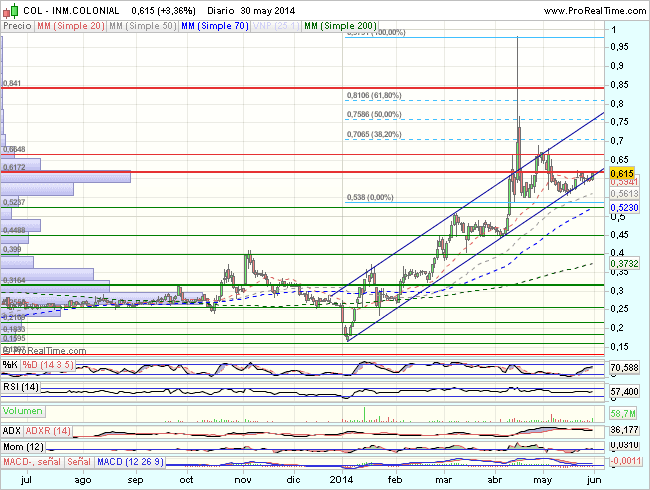Toggle the MM (Simple 70) indicator label
Image resolution: width=650 pixels, height=490 pixels.
tap(213, 22)
